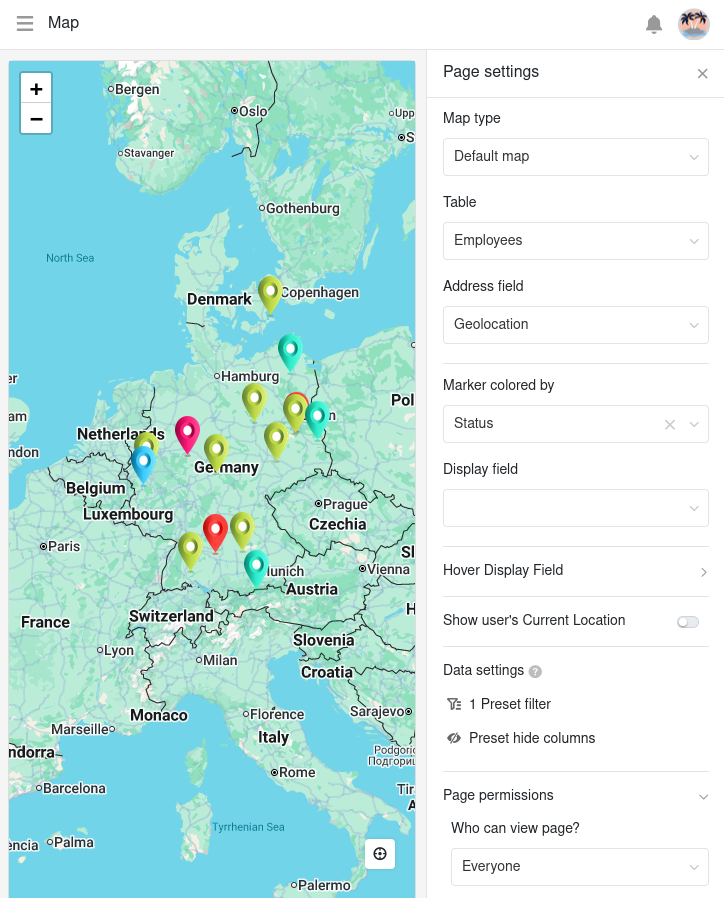The width and height of the screenshot is (724, 898).
Task: Zoom out on the map
Action: 36,119
